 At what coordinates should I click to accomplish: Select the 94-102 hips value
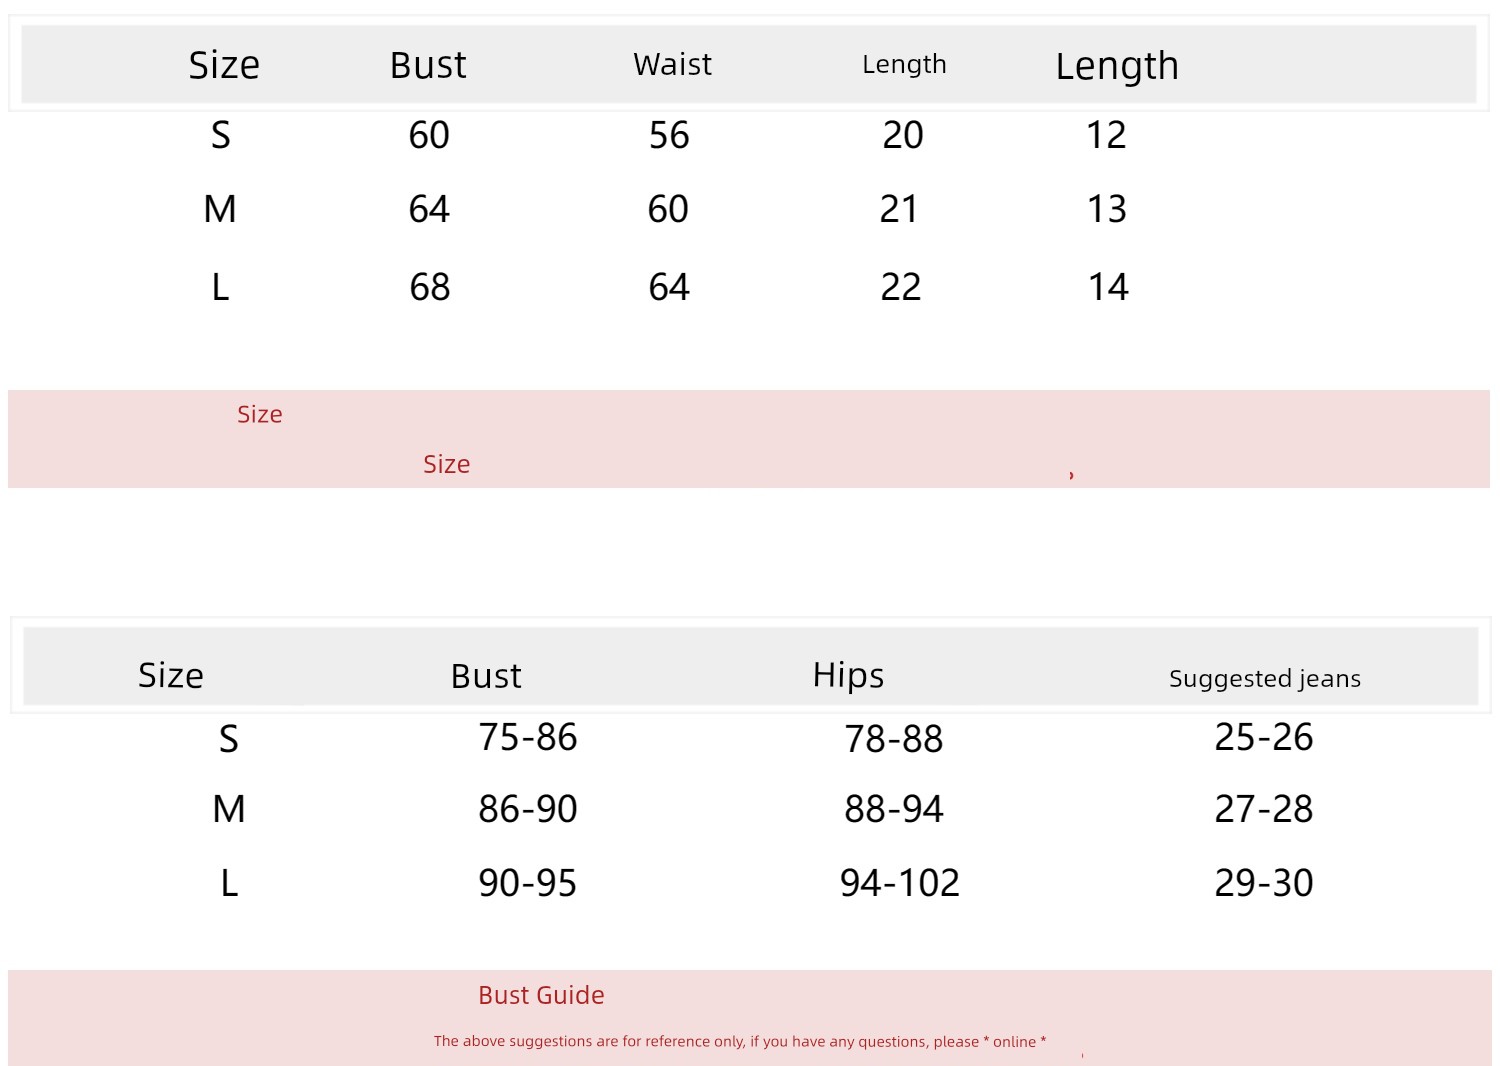899,883
